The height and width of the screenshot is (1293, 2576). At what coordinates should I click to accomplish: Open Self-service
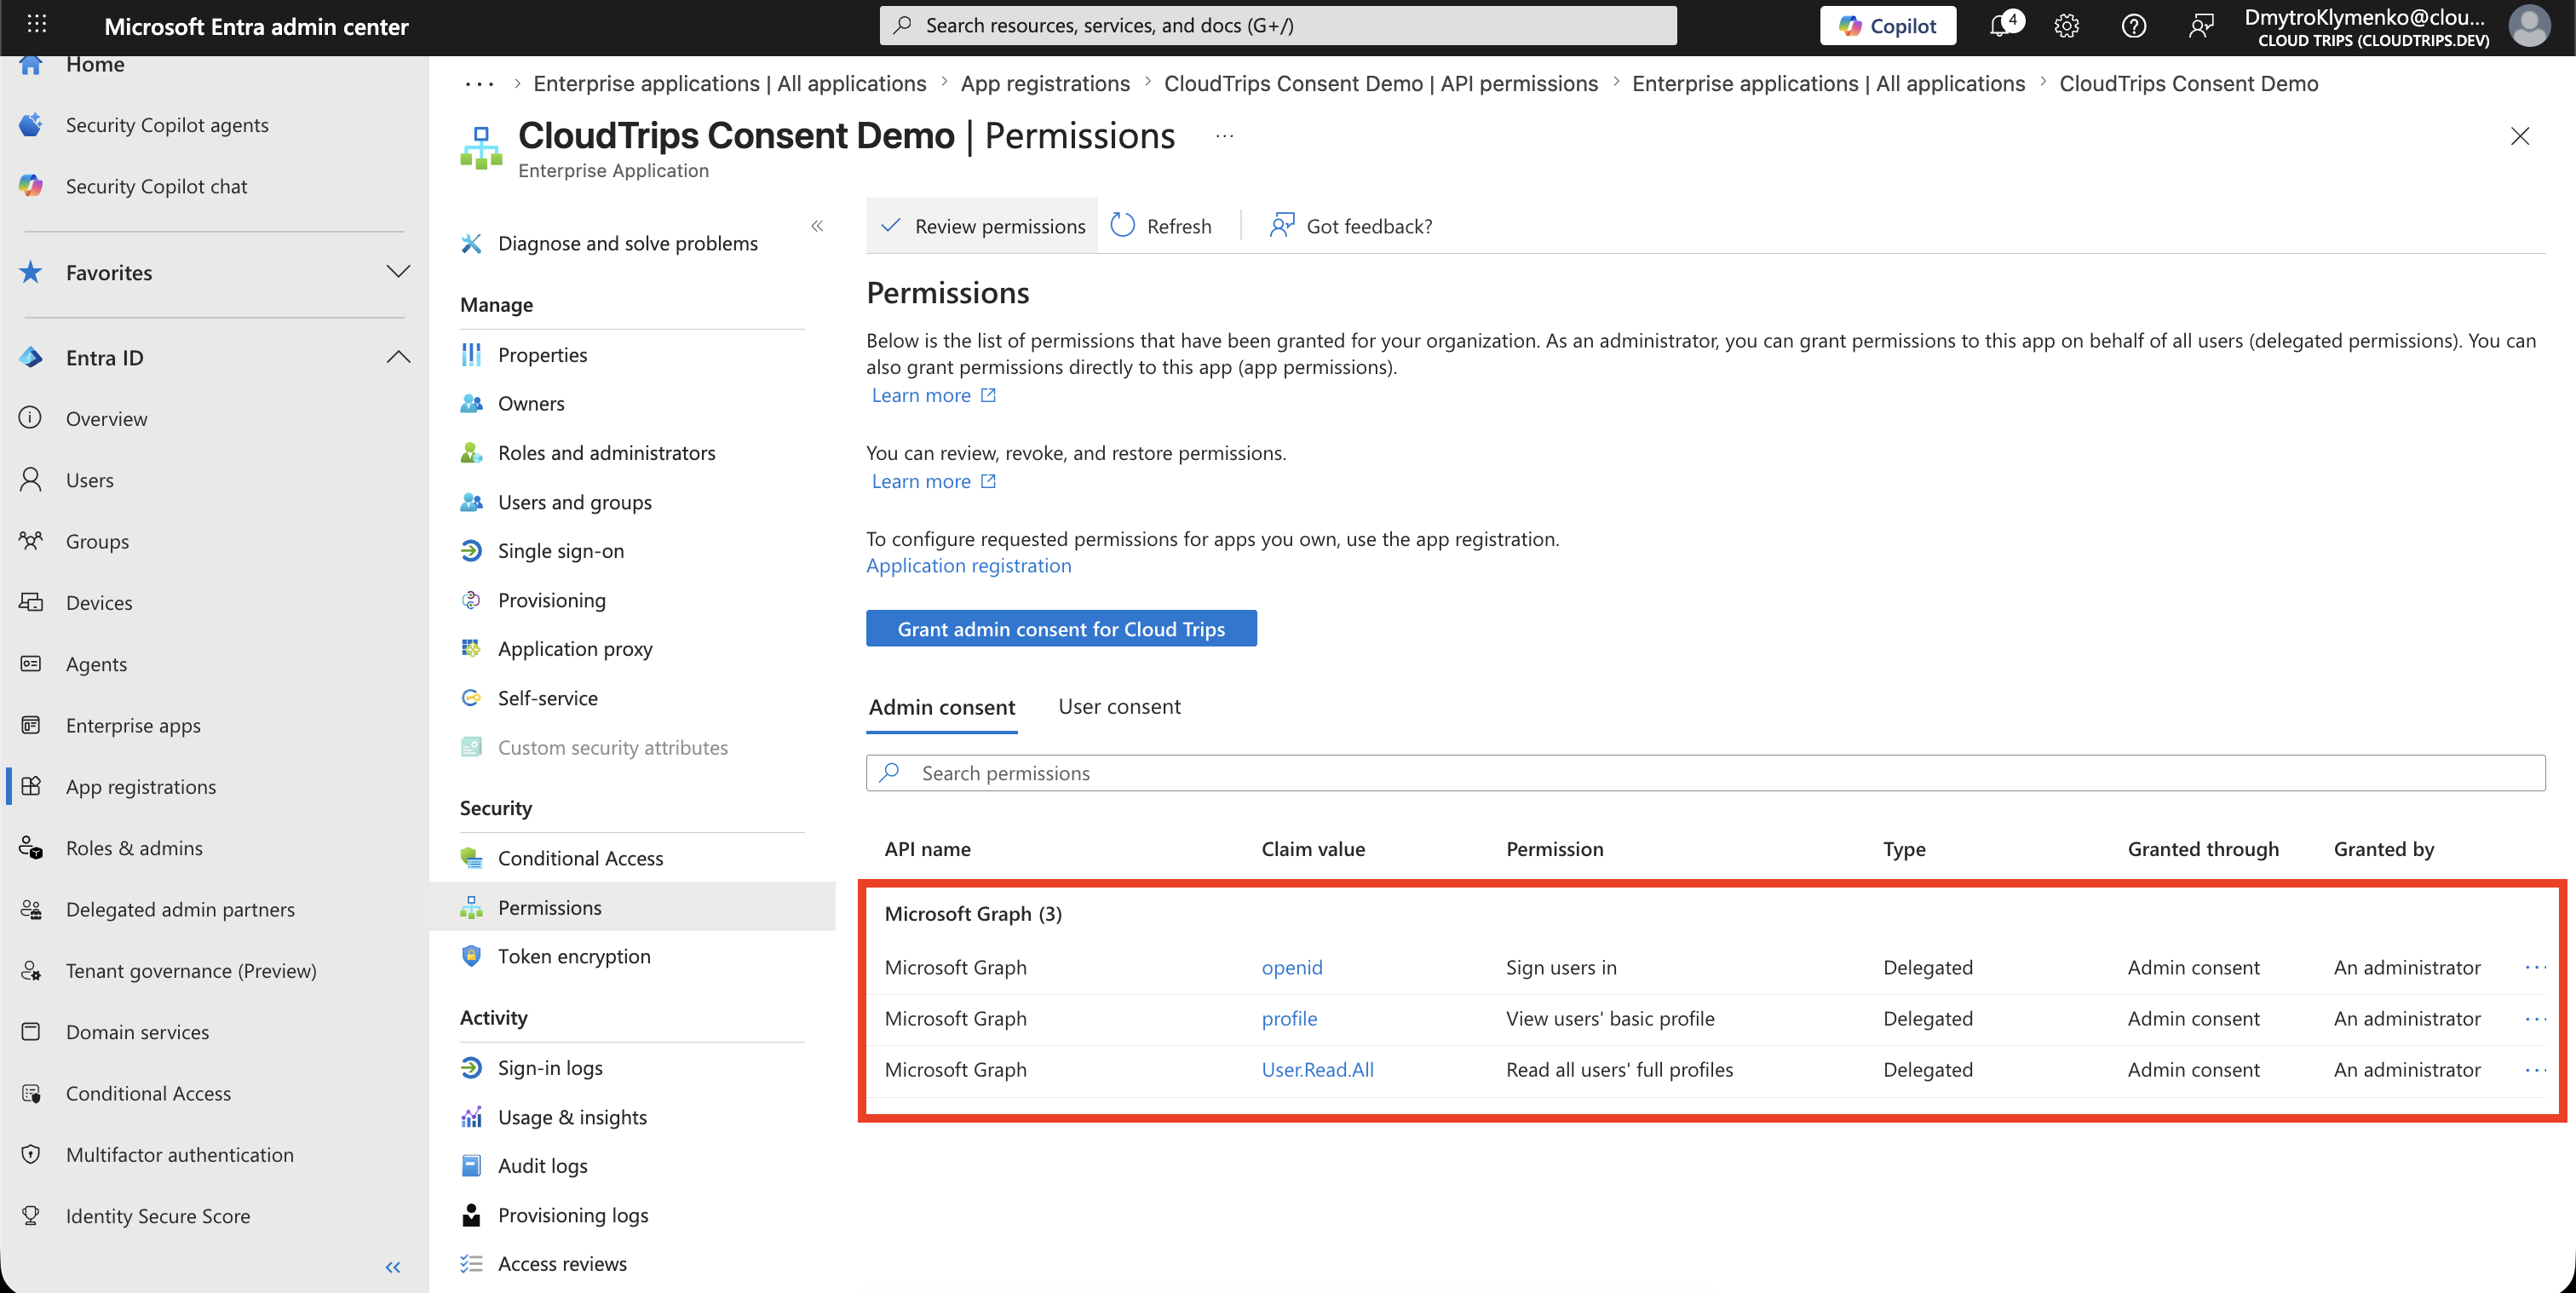pyautogui.click(x=548, y=698)
